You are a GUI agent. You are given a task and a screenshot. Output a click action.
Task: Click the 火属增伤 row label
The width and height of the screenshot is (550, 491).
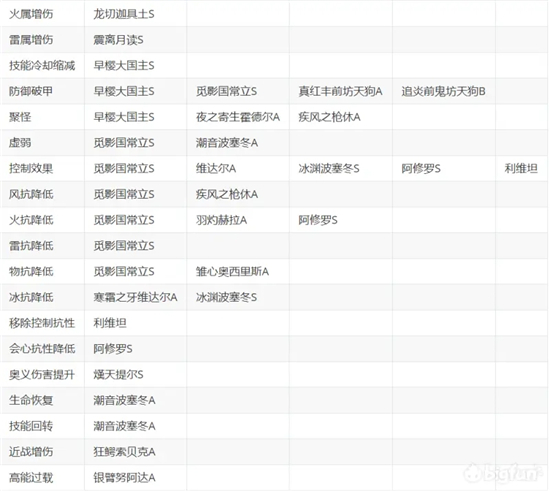coord(31,14)
